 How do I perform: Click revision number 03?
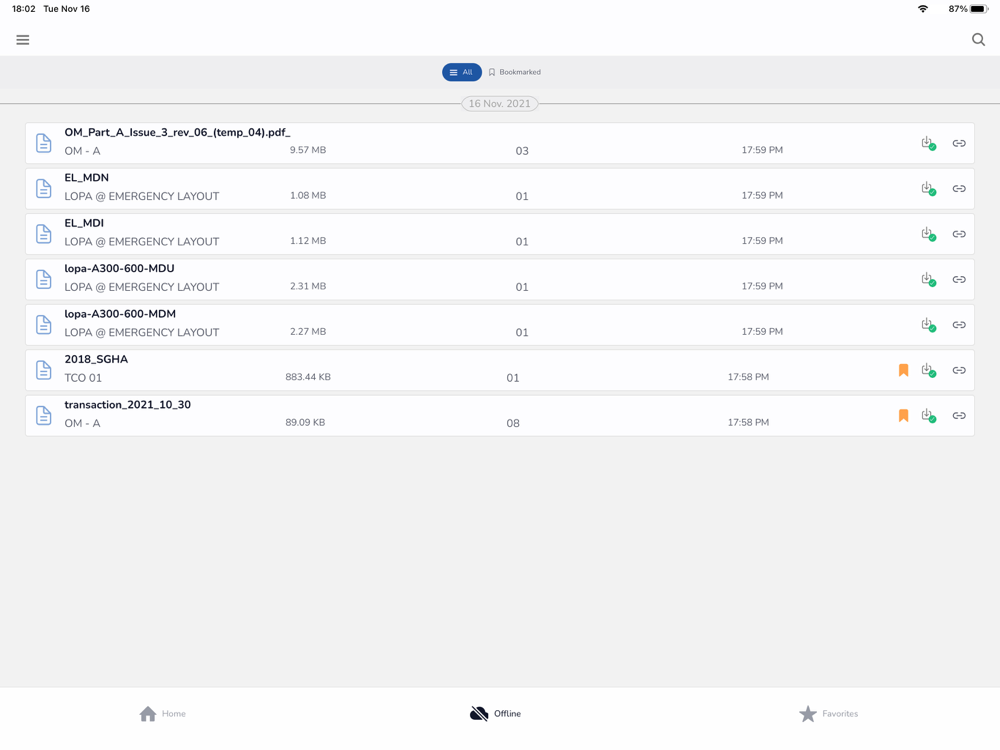point(522,151)
